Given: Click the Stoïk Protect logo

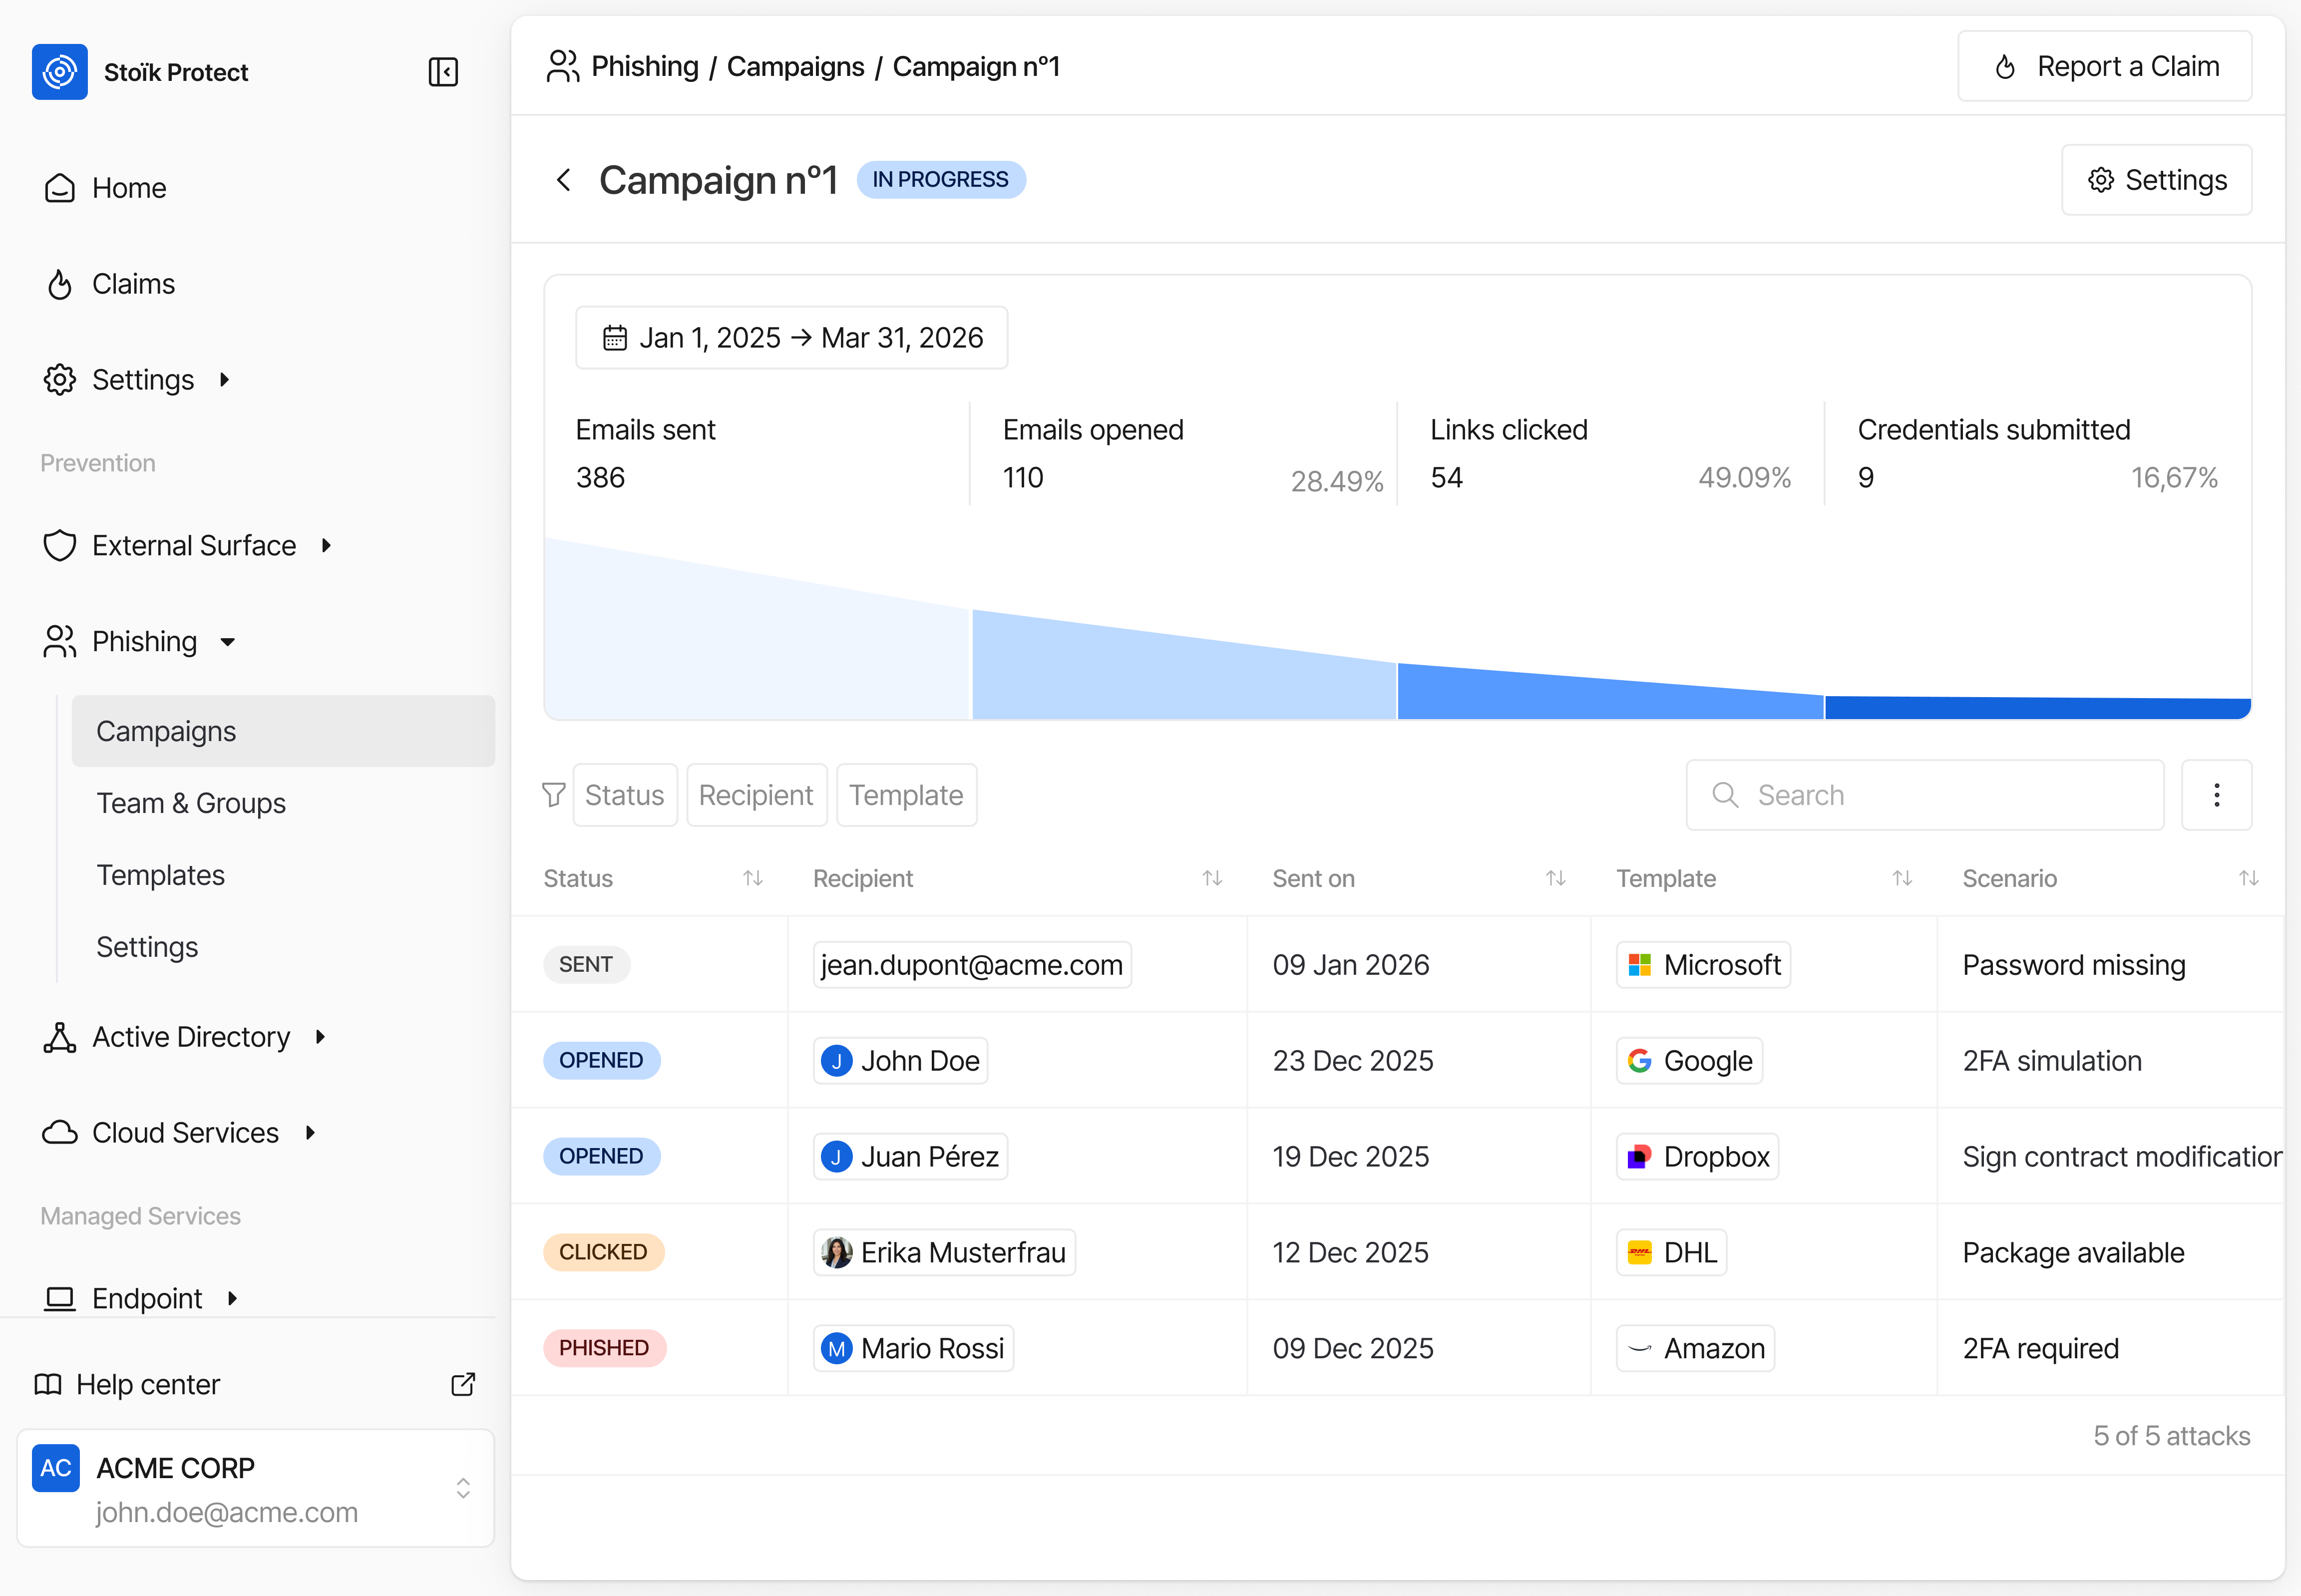Looking at the screenshot, I should click(60, 72).
